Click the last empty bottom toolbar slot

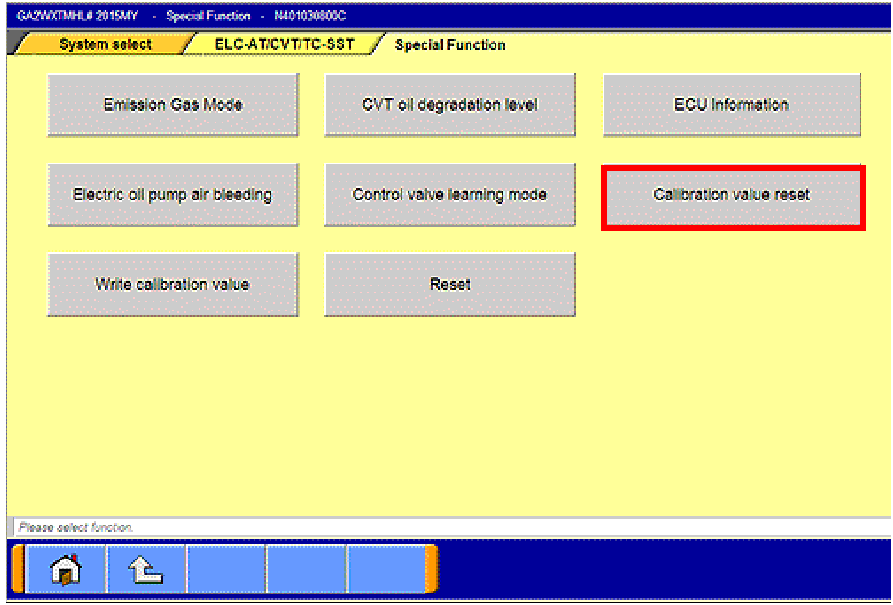click(x=386, y=569)
